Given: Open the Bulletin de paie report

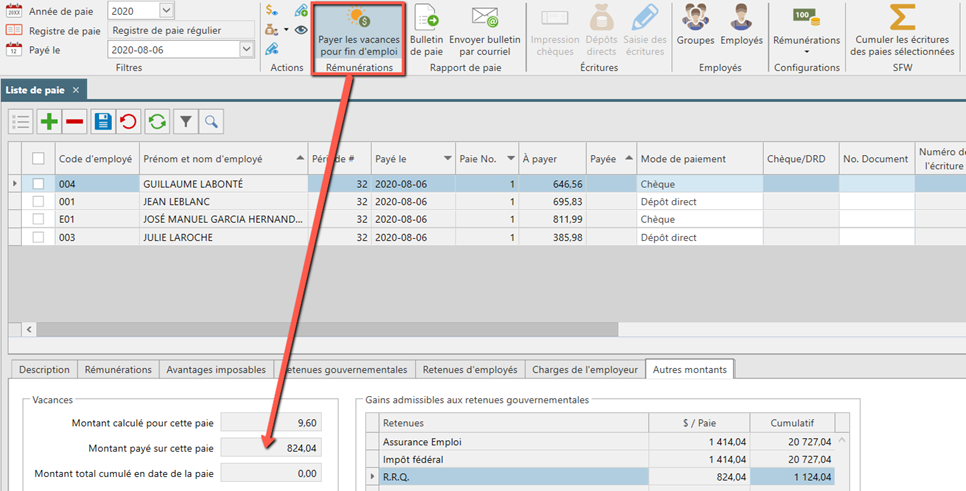Looking at the screenshot, I should pos(426,31).
